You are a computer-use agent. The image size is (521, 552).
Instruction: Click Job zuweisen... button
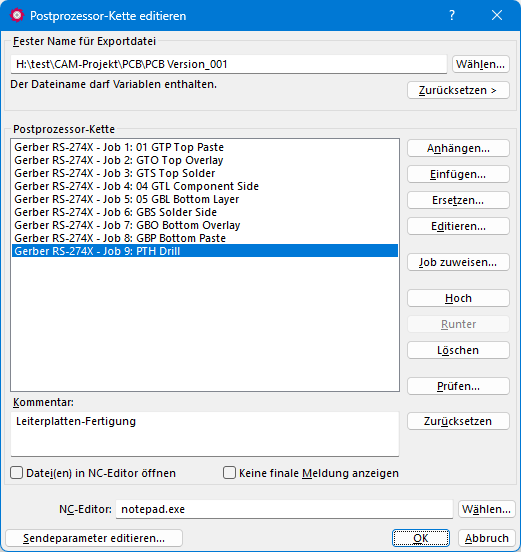coord(458,262)
